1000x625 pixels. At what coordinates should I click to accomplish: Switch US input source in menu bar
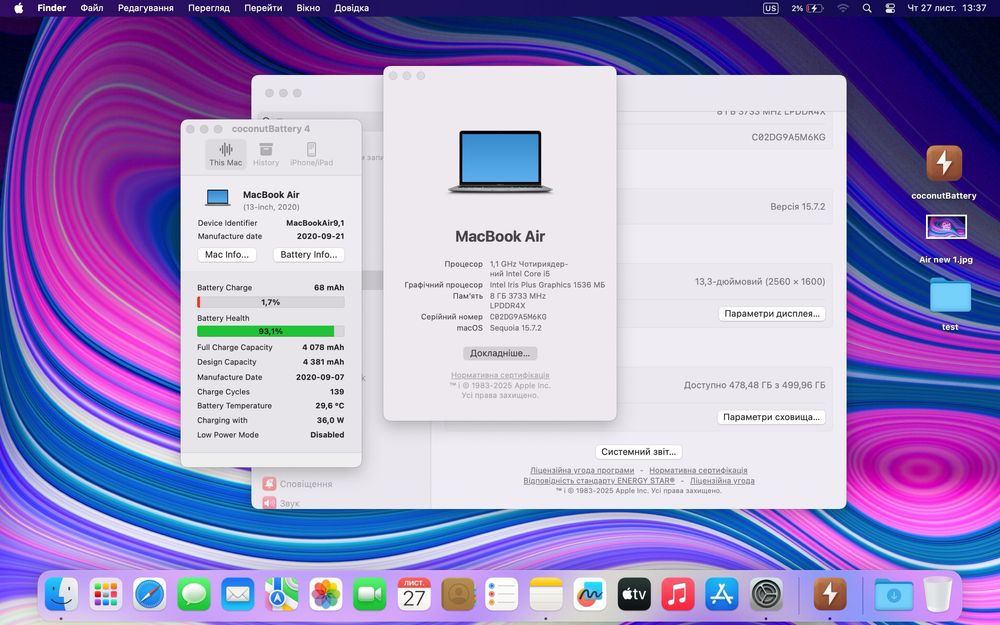pyautogui.click(x=770, y=8)
